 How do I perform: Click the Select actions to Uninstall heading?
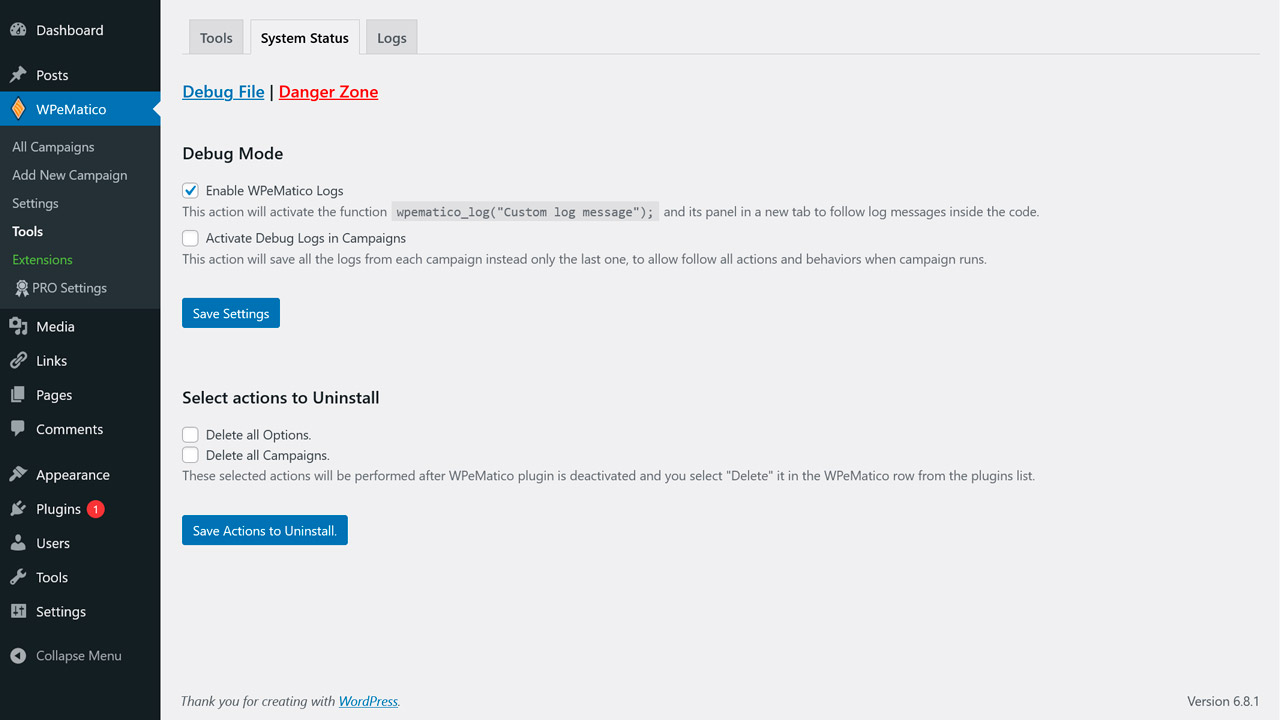[281, 398]
